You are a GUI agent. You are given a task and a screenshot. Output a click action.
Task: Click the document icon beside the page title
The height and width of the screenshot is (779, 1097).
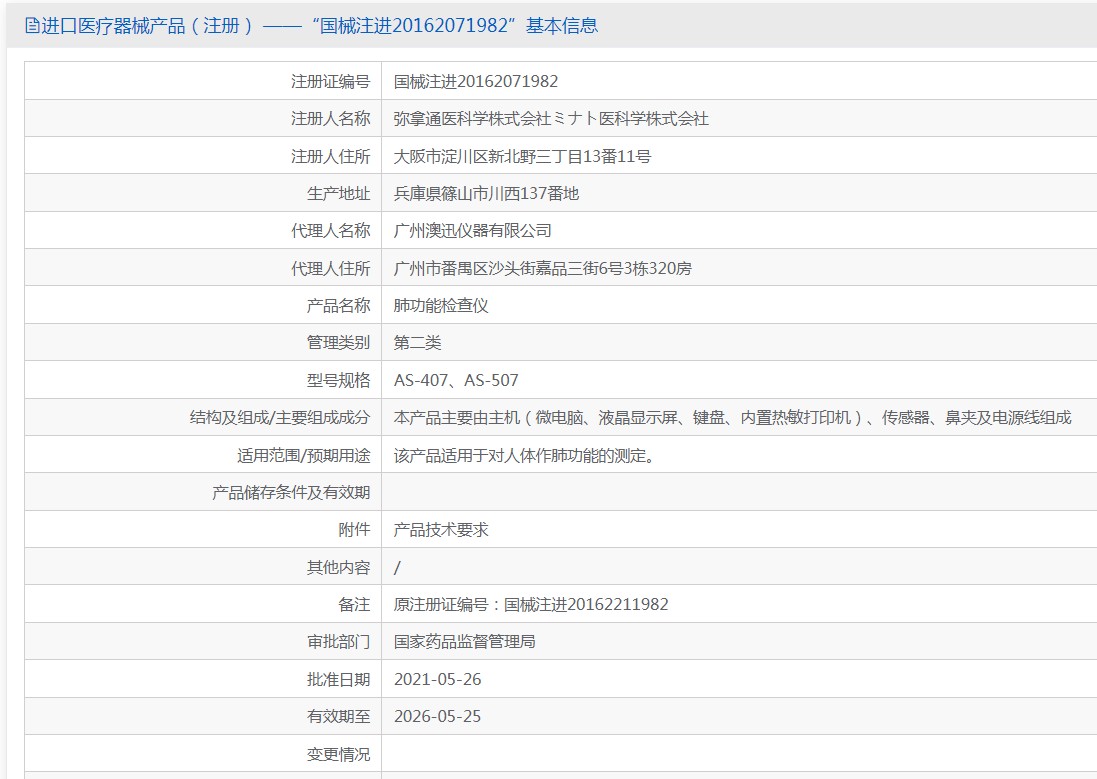click(x=32, y=26)
